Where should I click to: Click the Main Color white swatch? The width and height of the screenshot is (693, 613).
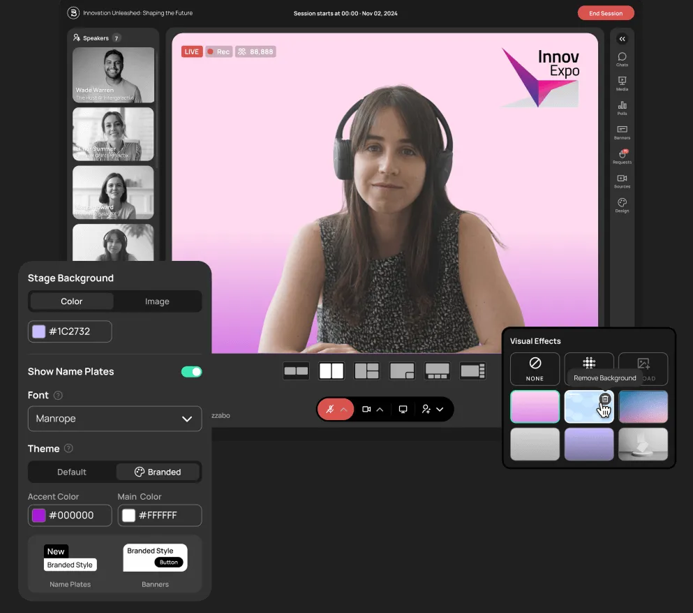click(x=129, y=515)
